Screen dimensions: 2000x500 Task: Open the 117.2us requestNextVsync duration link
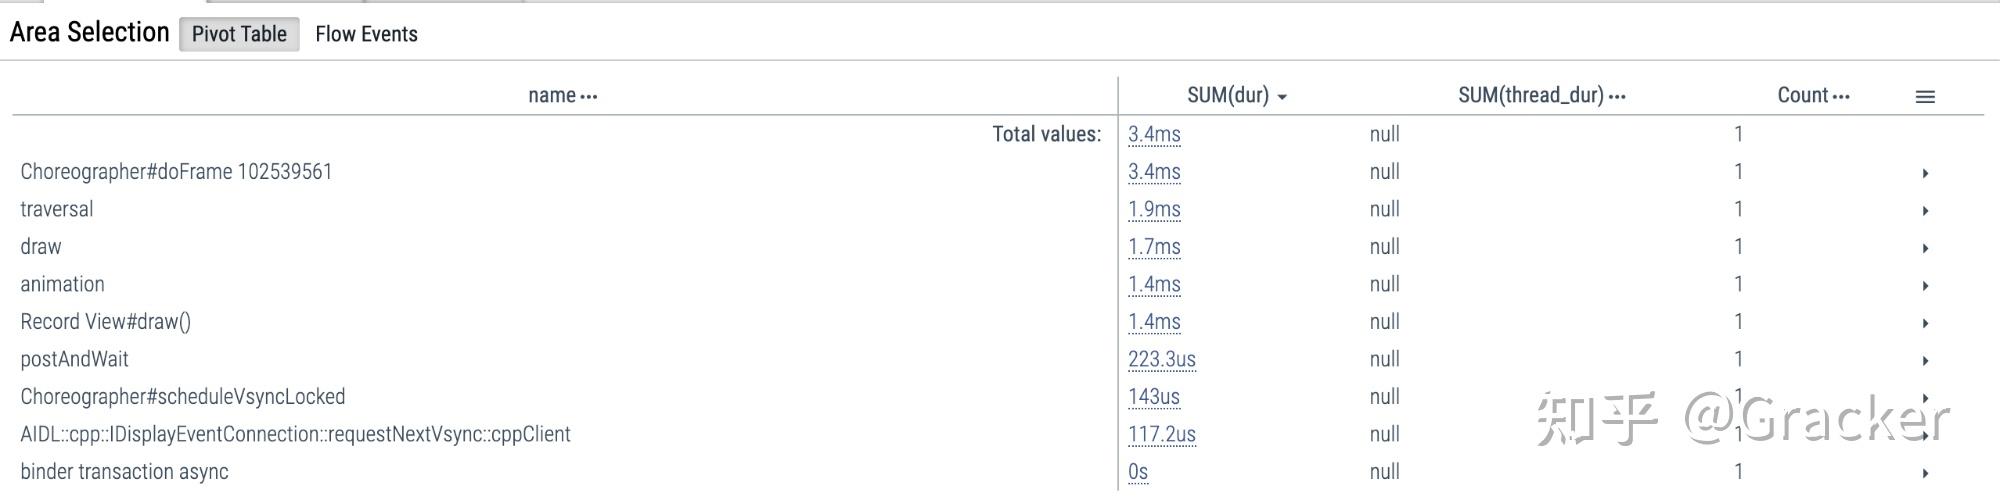pyautogui.click(x=1161, y=434)
